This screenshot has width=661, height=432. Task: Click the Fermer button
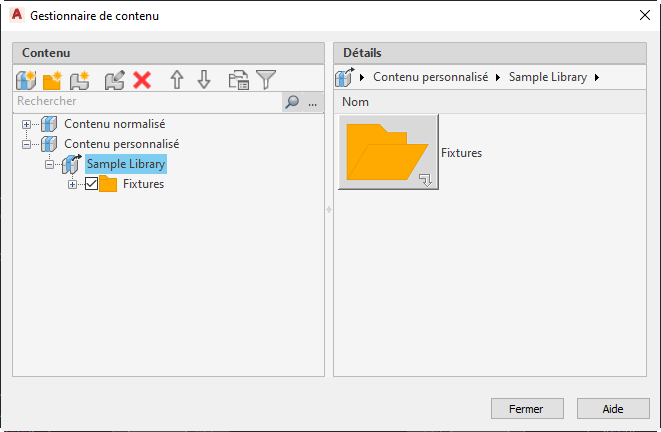tap(526, 409)
